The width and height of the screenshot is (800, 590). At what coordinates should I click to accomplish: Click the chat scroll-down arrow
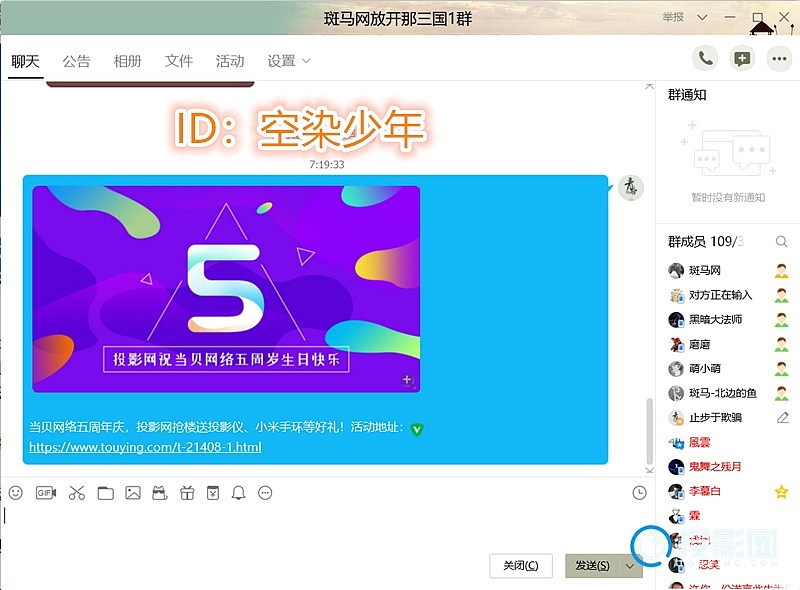click(649, 470)
